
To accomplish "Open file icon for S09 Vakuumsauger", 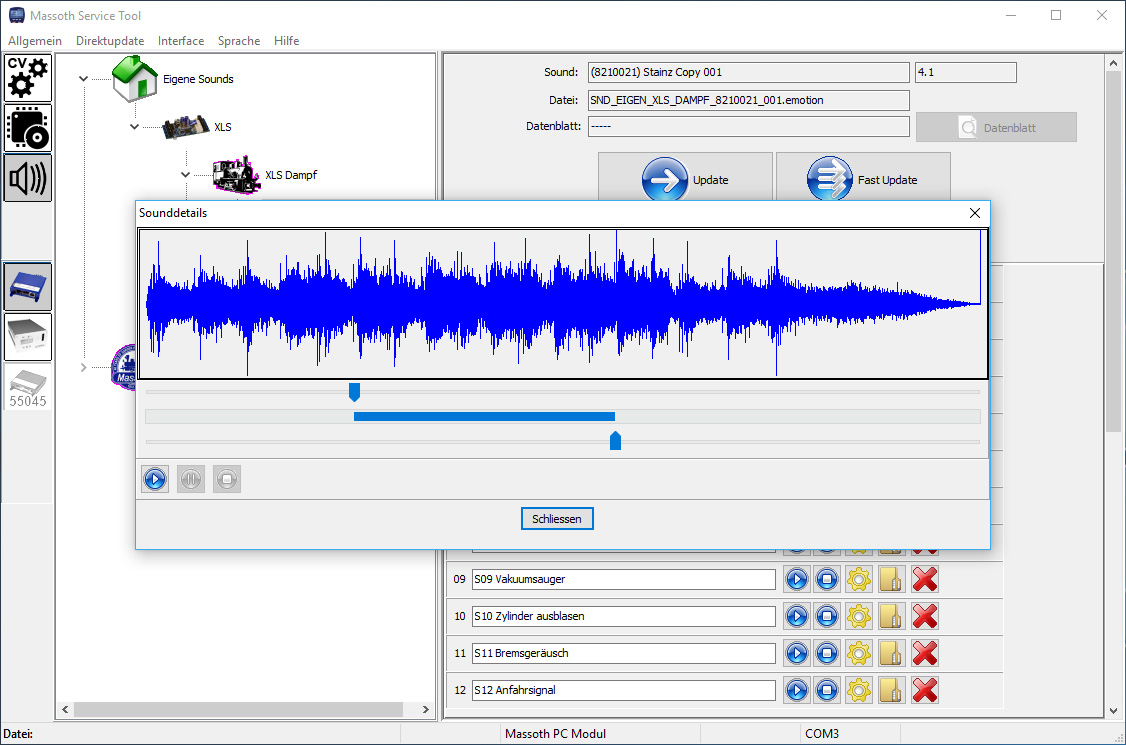I will click(x=891, y=579).
